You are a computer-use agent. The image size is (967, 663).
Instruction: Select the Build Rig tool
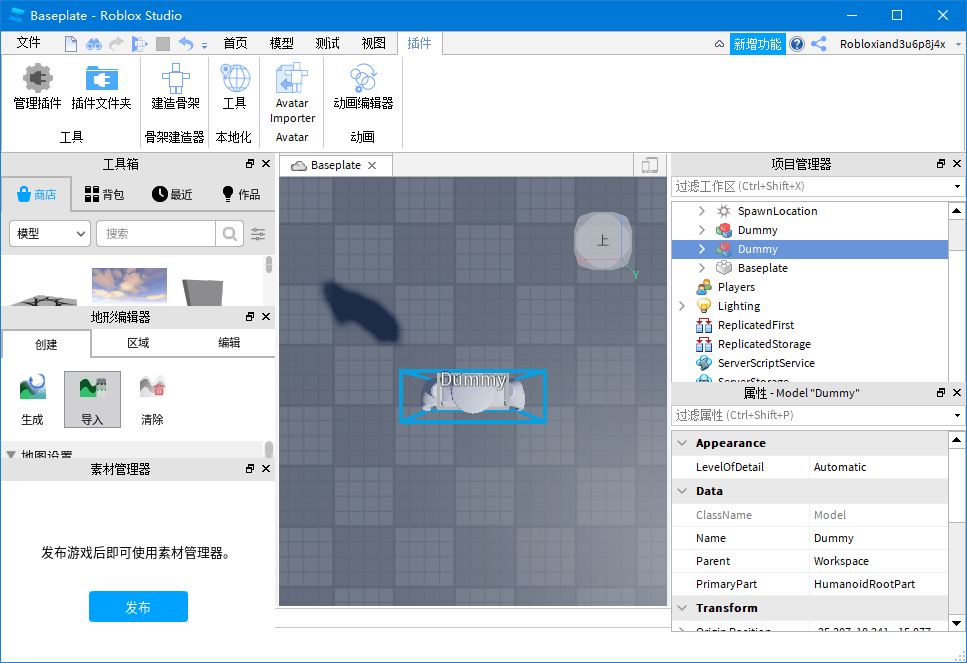pos(174,88)
